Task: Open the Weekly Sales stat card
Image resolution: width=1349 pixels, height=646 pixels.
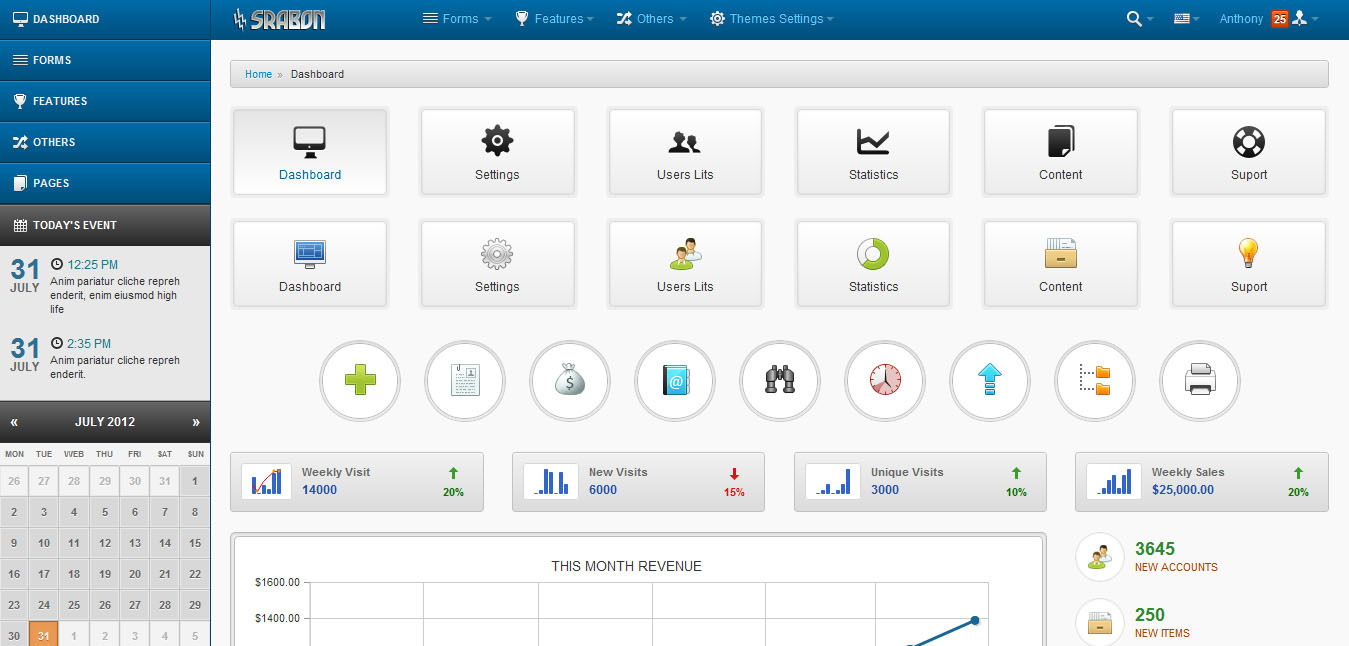Action: (x=1202, y=482)
